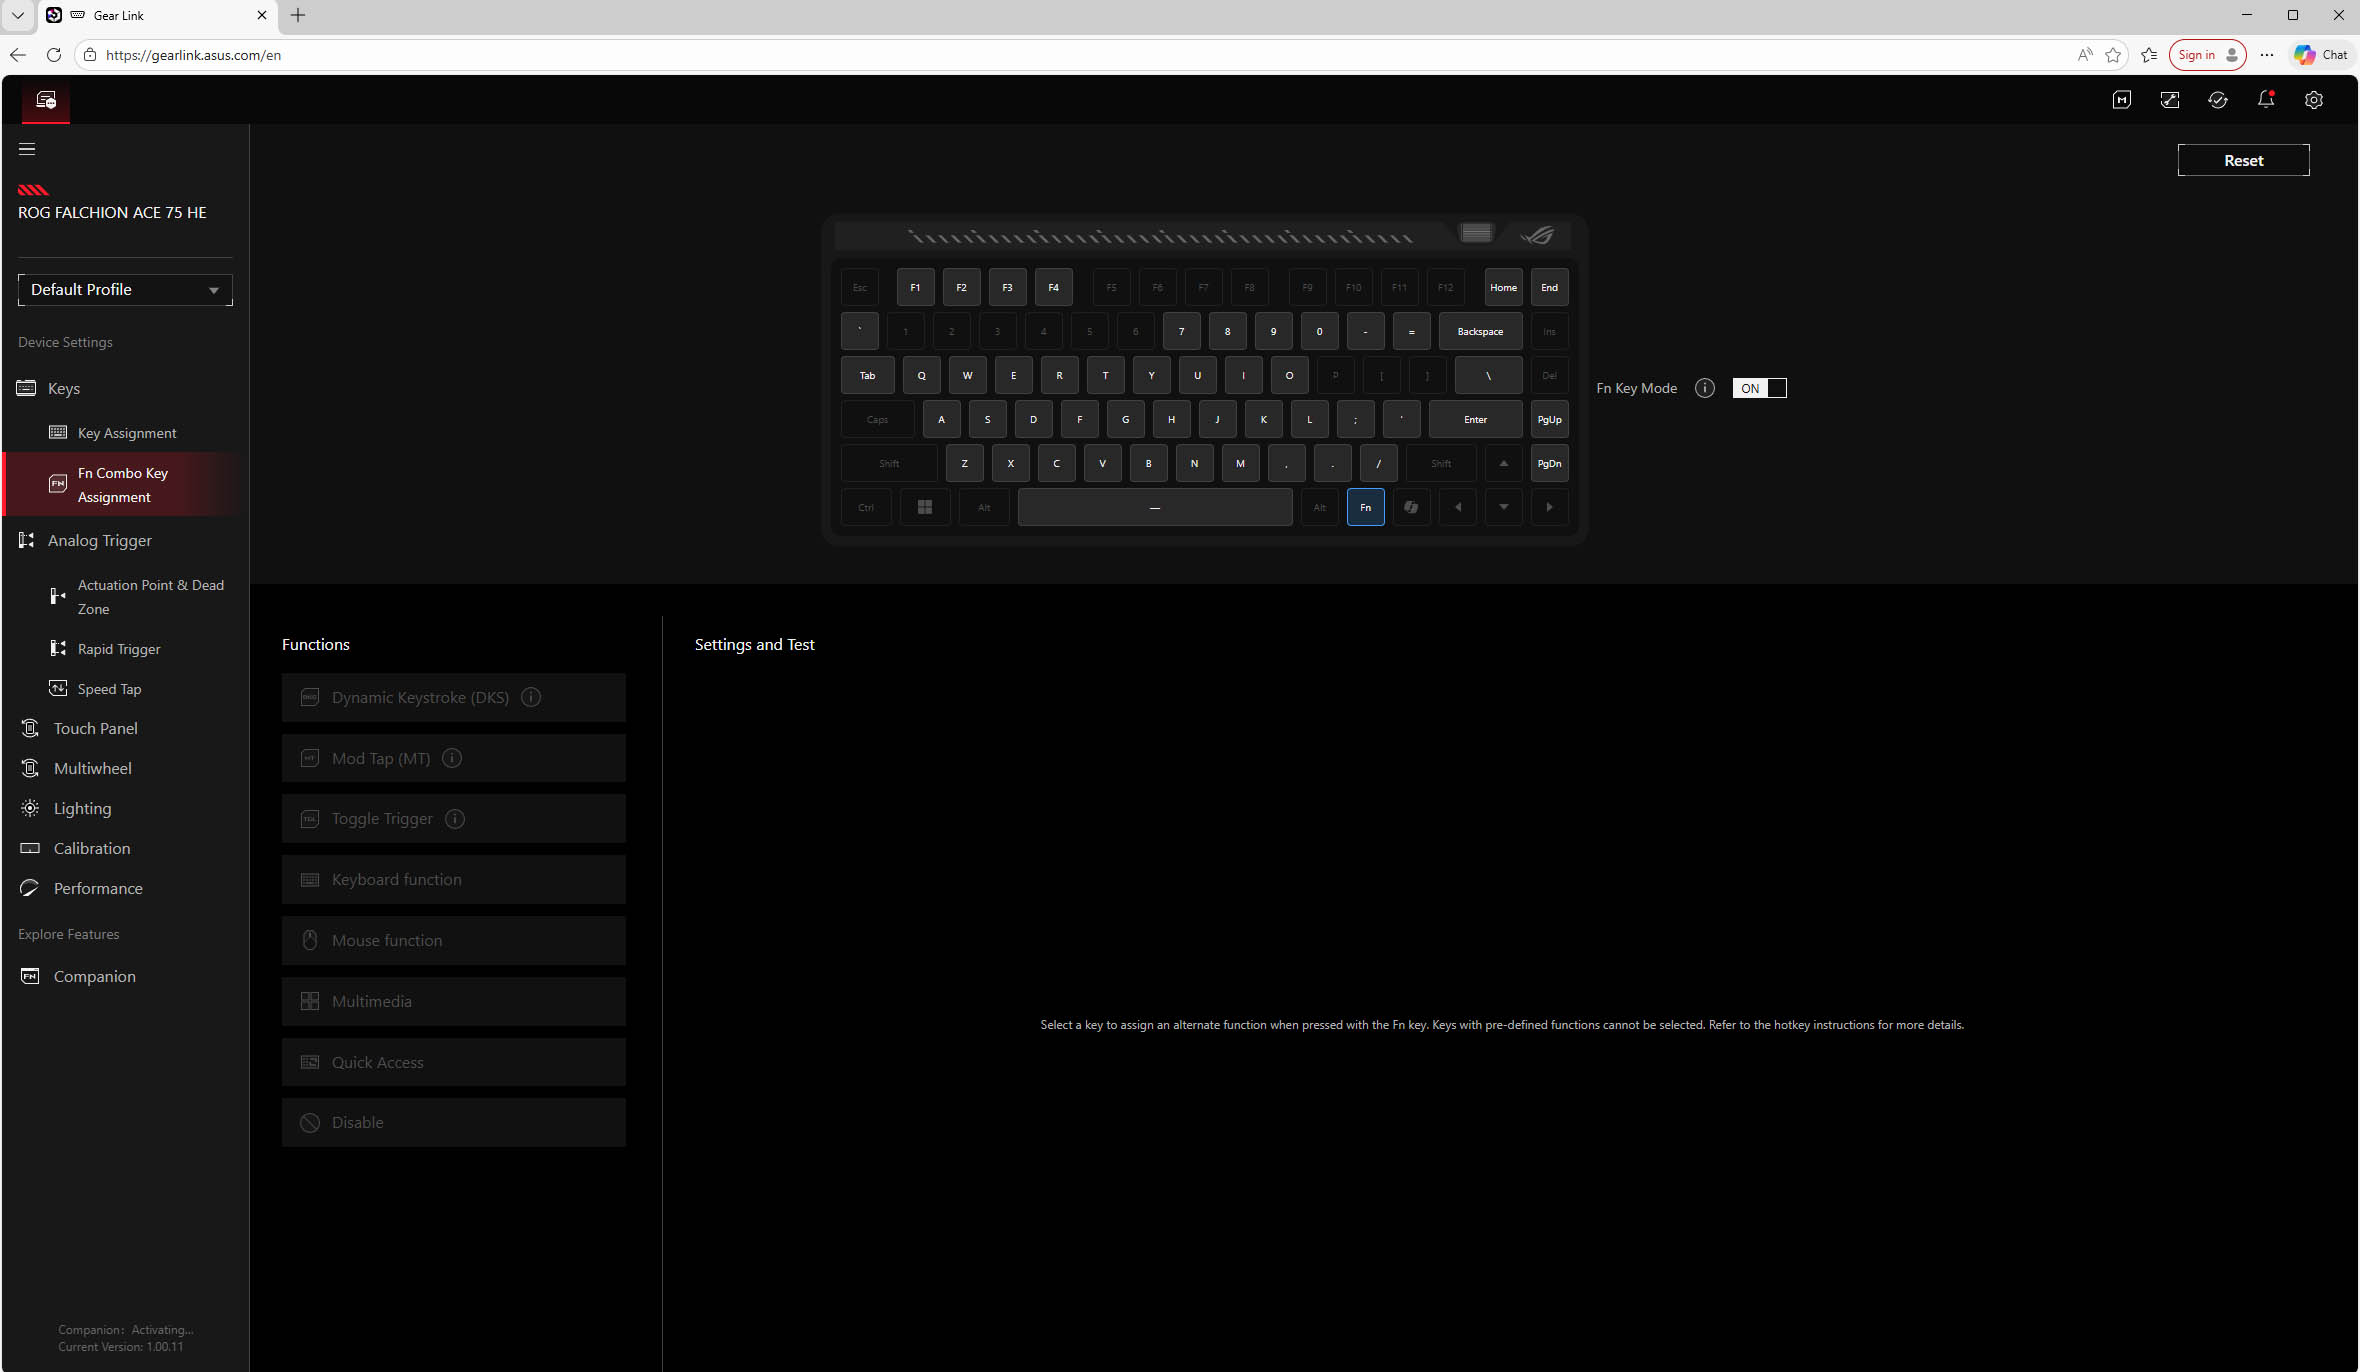The width and height of the screenshot is (2360, 1372).
Task: Click the browser address bar
Action: coord(1080,55)
